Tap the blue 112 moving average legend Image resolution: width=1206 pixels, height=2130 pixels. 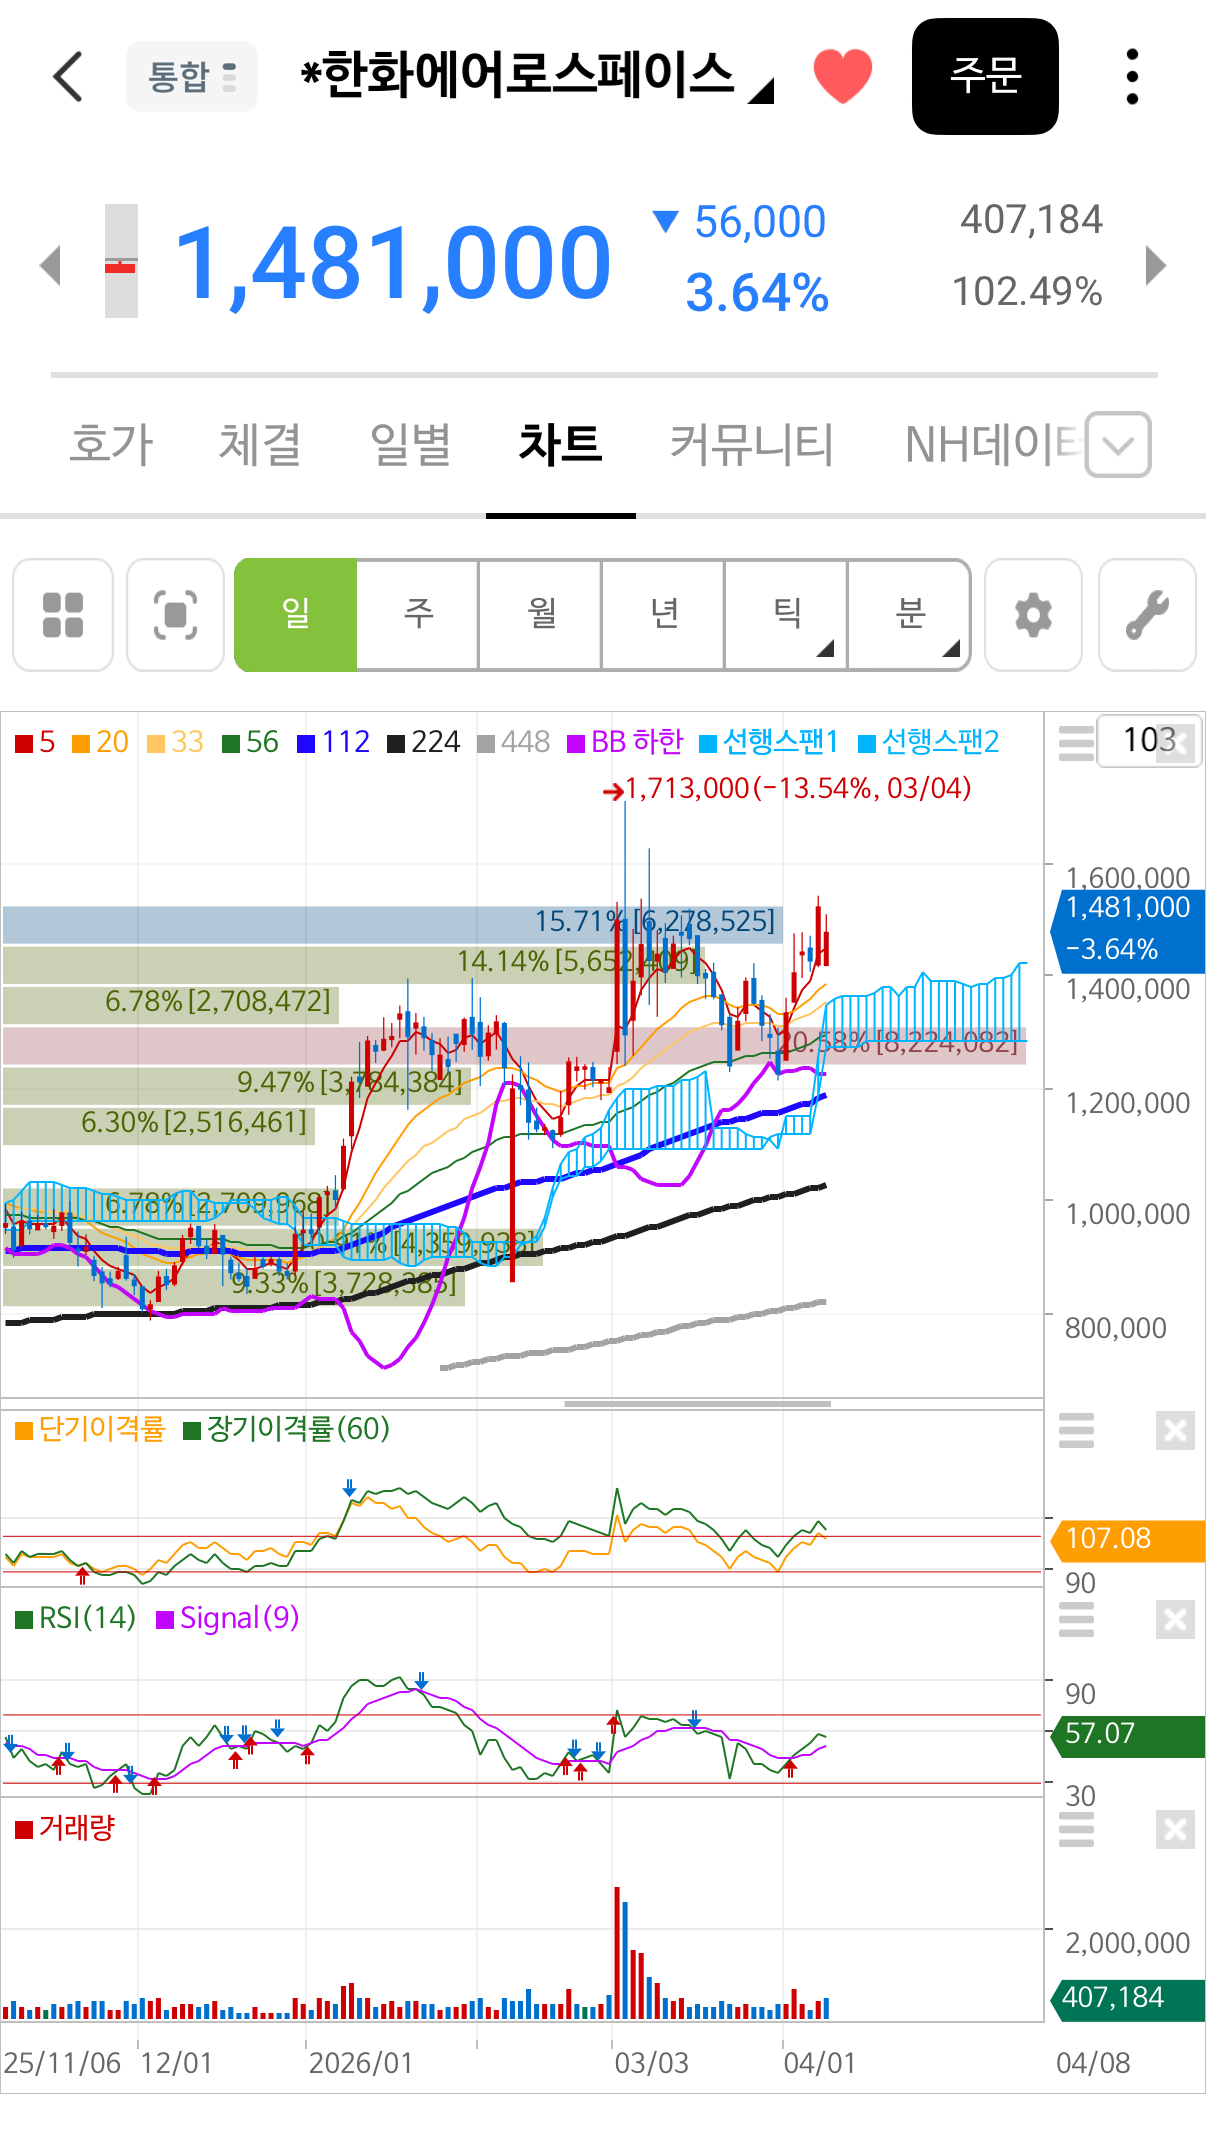click(334, 742)
